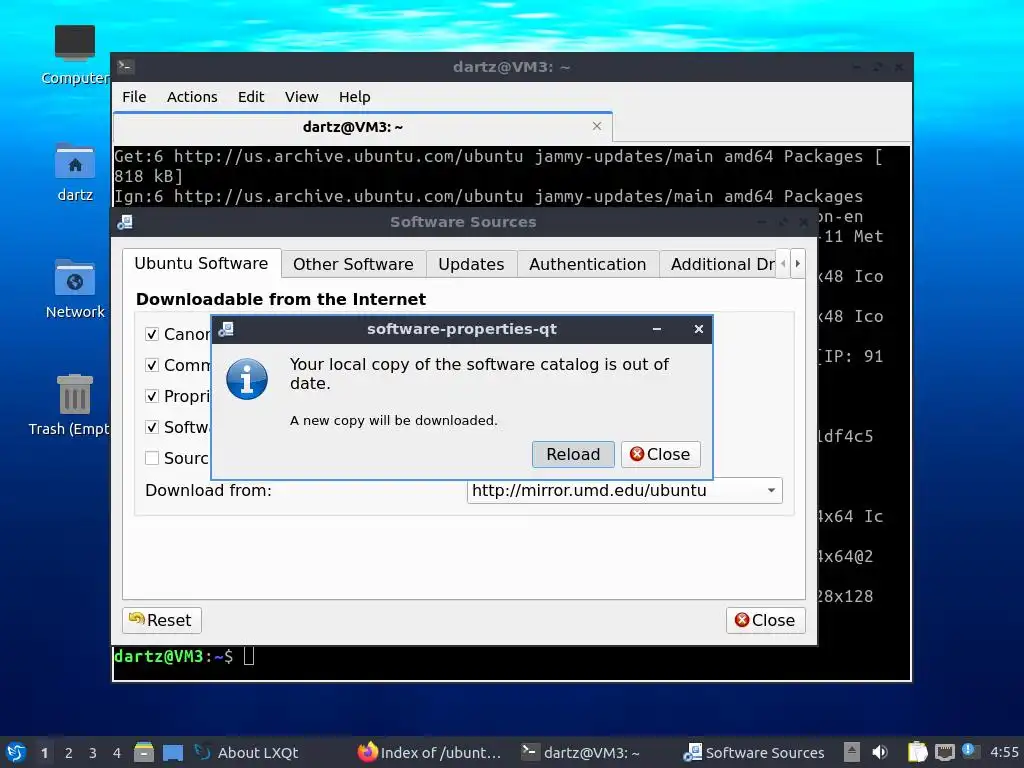Switch to the Updates tab

pos(471,264)
